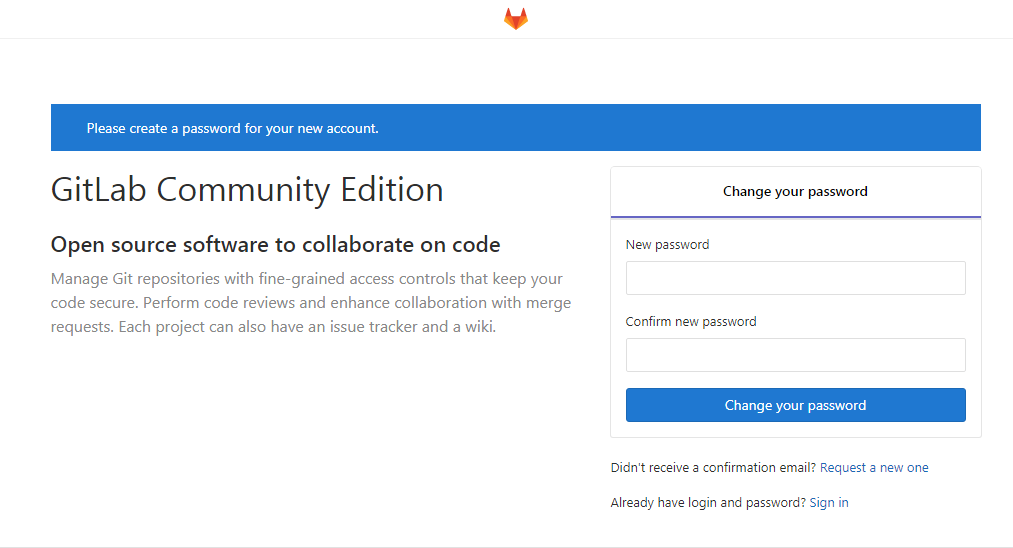The image size is (1013, 548).
Task: Follow the Sign in link
Action: coord(829,502)
